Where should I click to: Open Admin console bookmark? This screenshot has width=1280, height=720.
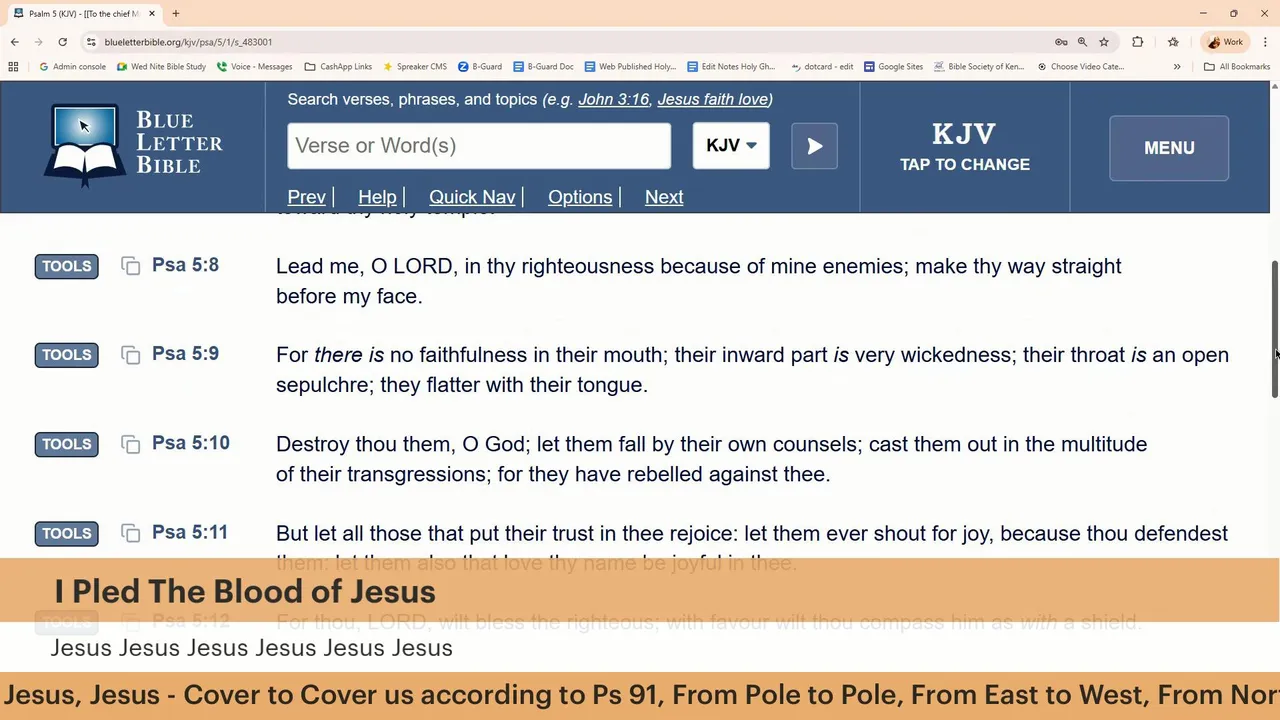coord(72,67)
